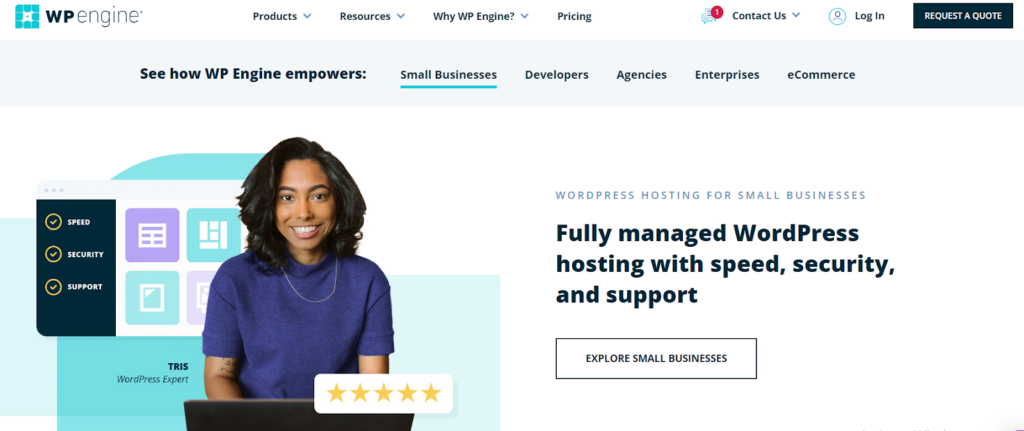Image resolution: width=1024 pixels, height=431 pixels.
Task: Click the Speed checkmark circle
Action: (54, 222)
